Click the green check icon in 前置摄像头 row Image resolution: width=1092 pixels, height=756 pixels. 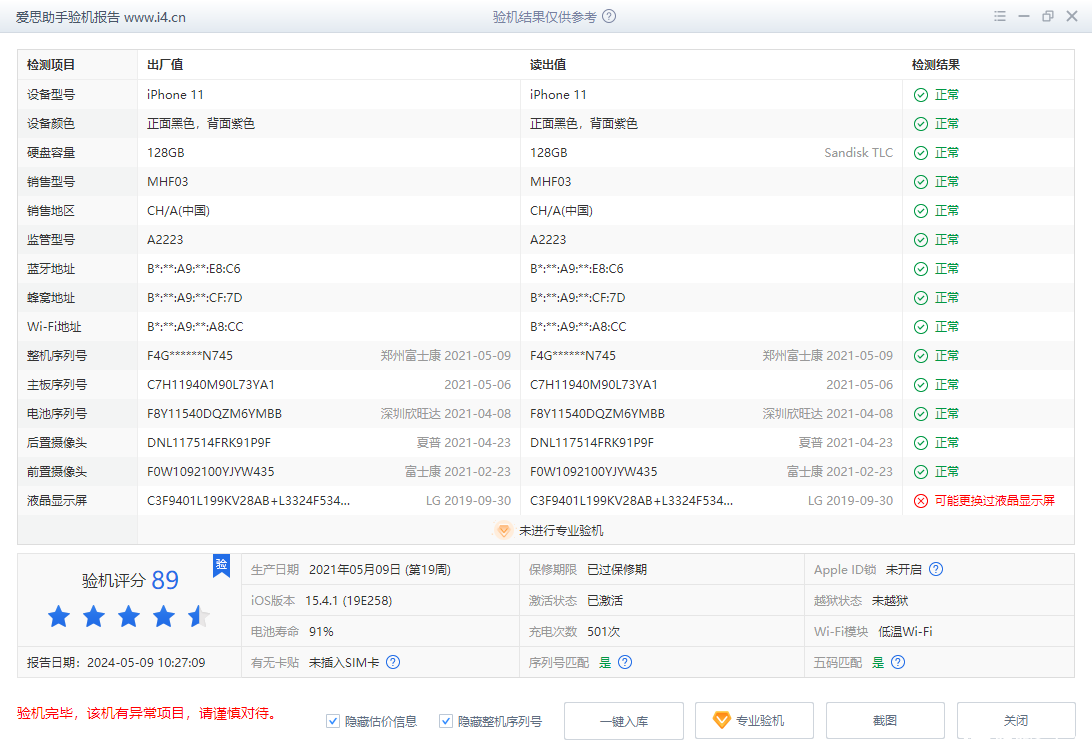pyautogui.click(x=921, y=472)
